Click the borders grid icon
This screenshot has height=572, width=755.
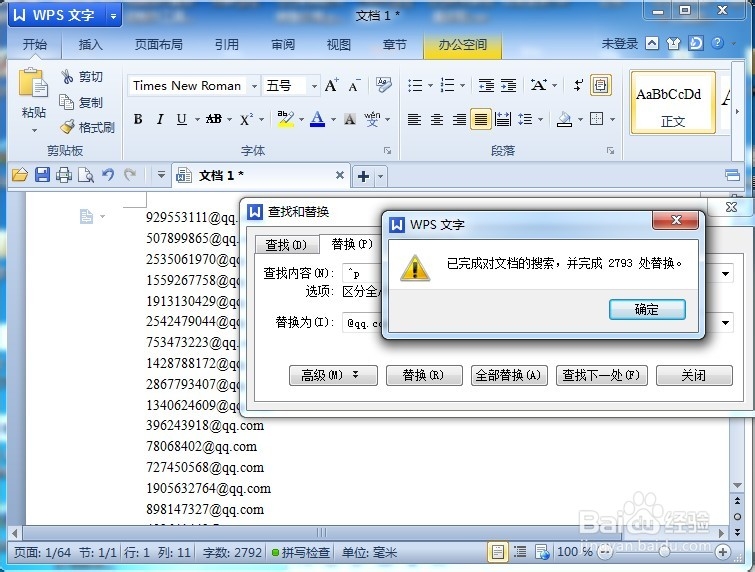(597, 118)
